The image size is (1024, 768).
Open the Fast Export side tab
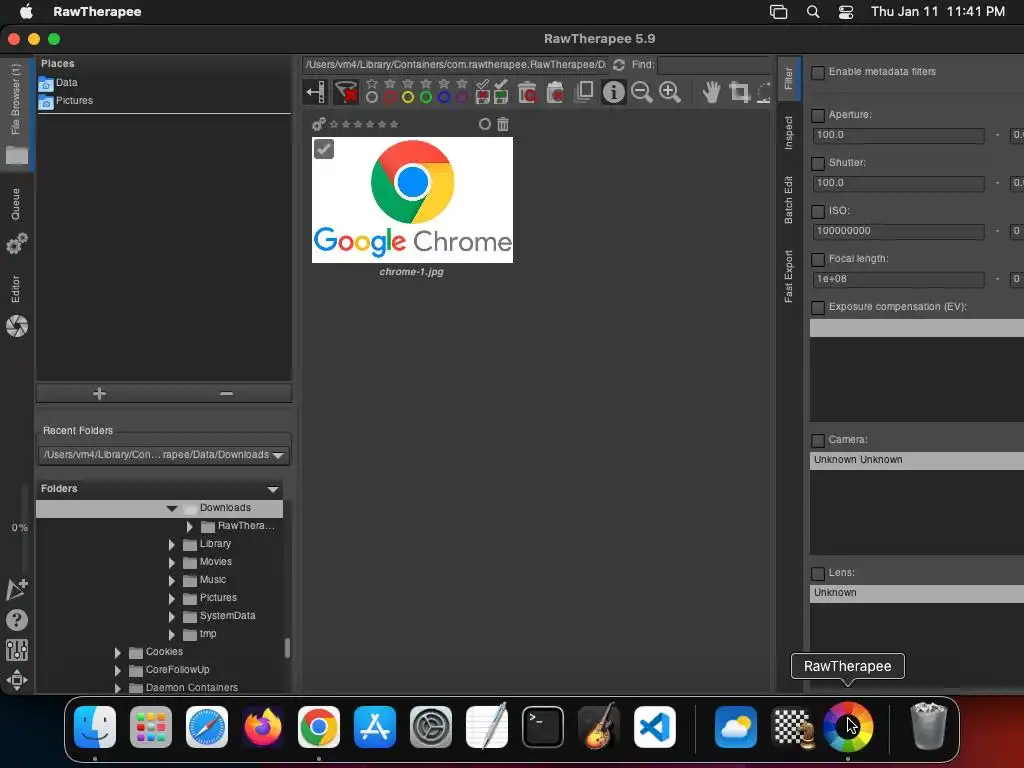point(789,276)
